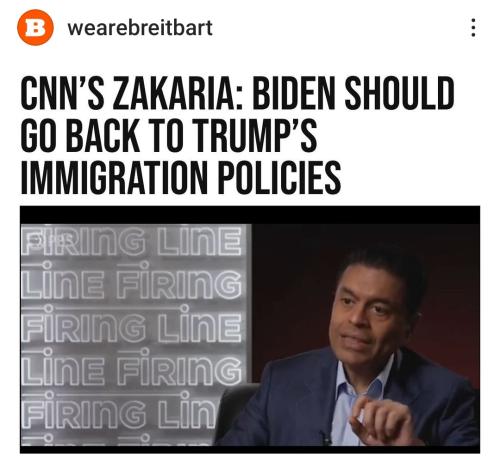Click the lapel microphone on the jacket

click(324, 438)
